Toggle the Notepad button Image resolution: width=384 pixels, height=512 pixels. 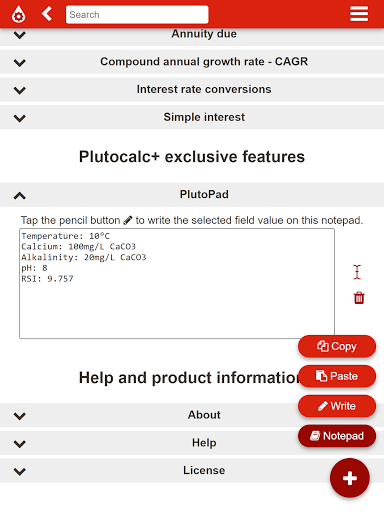[x=337, y=436]
